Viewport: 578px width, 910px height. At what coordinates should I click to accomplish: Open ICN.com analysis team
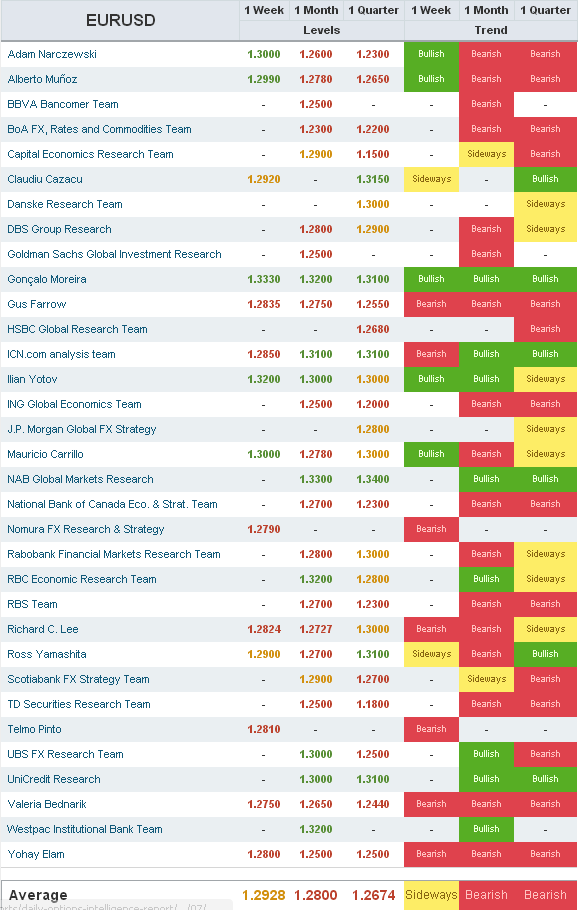(x=62, y=353)
